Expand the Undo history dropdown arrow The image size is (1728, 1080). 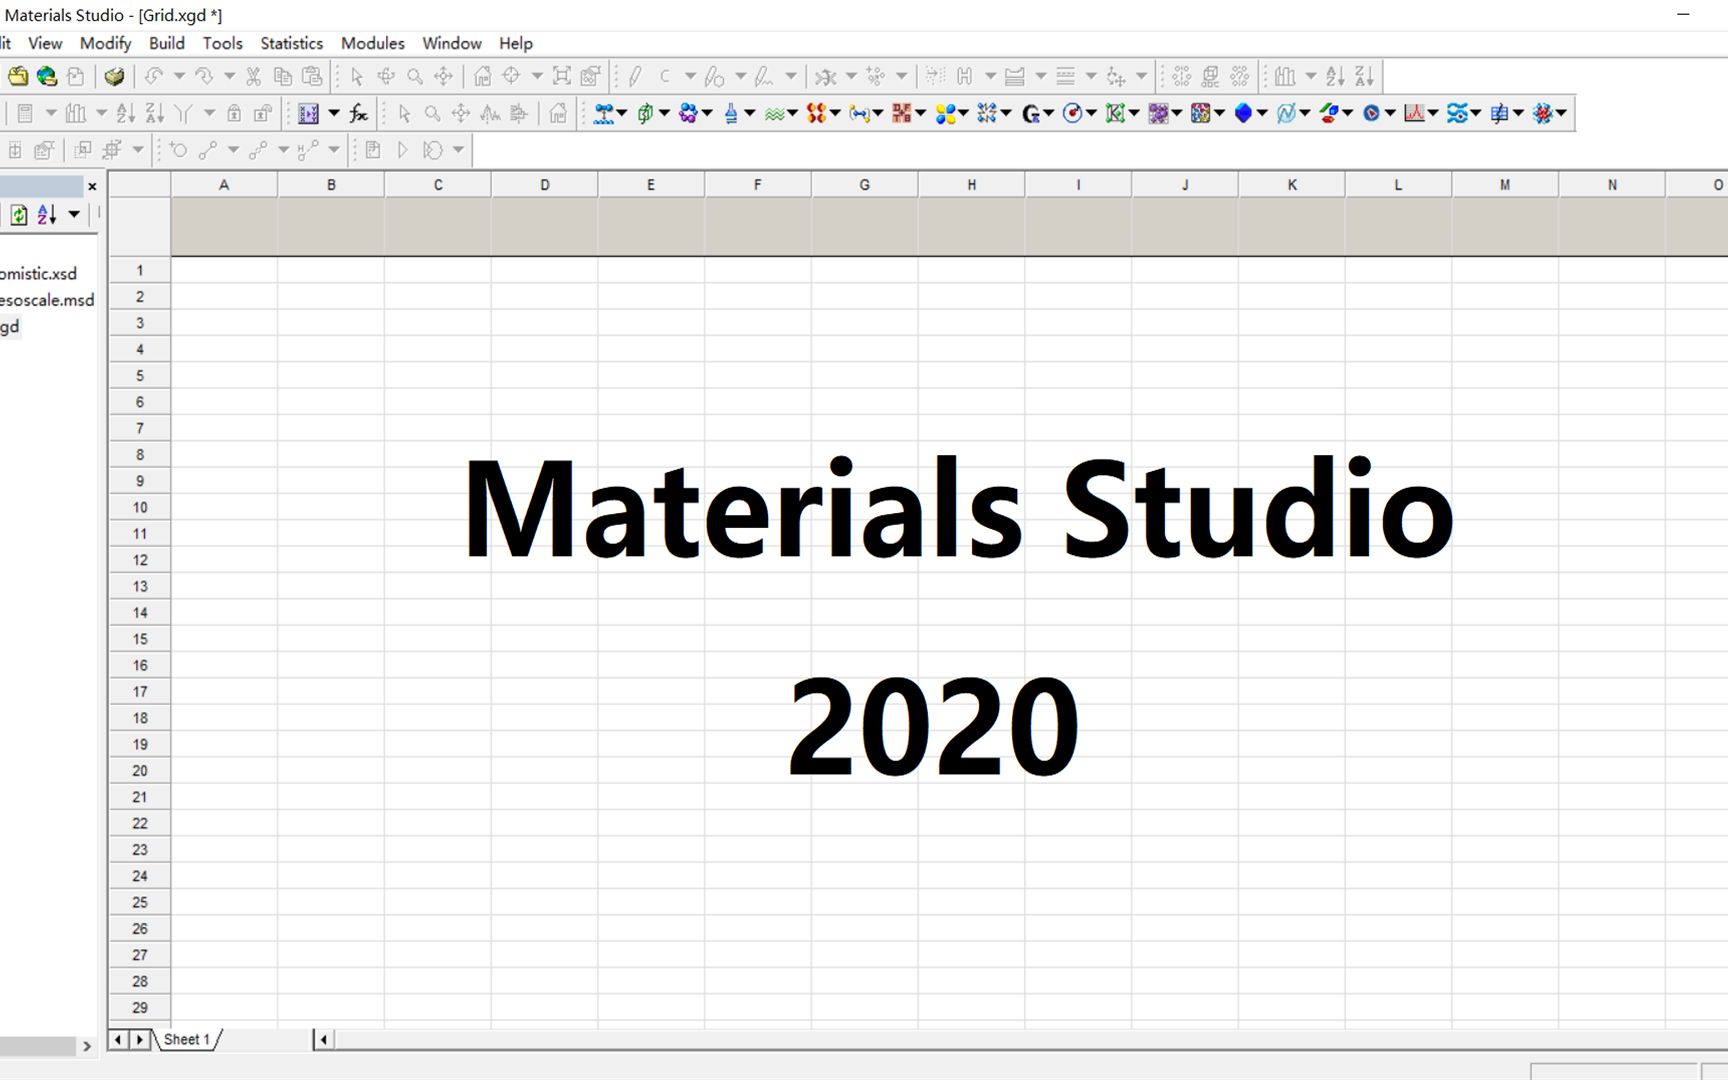tap(179, 76)
